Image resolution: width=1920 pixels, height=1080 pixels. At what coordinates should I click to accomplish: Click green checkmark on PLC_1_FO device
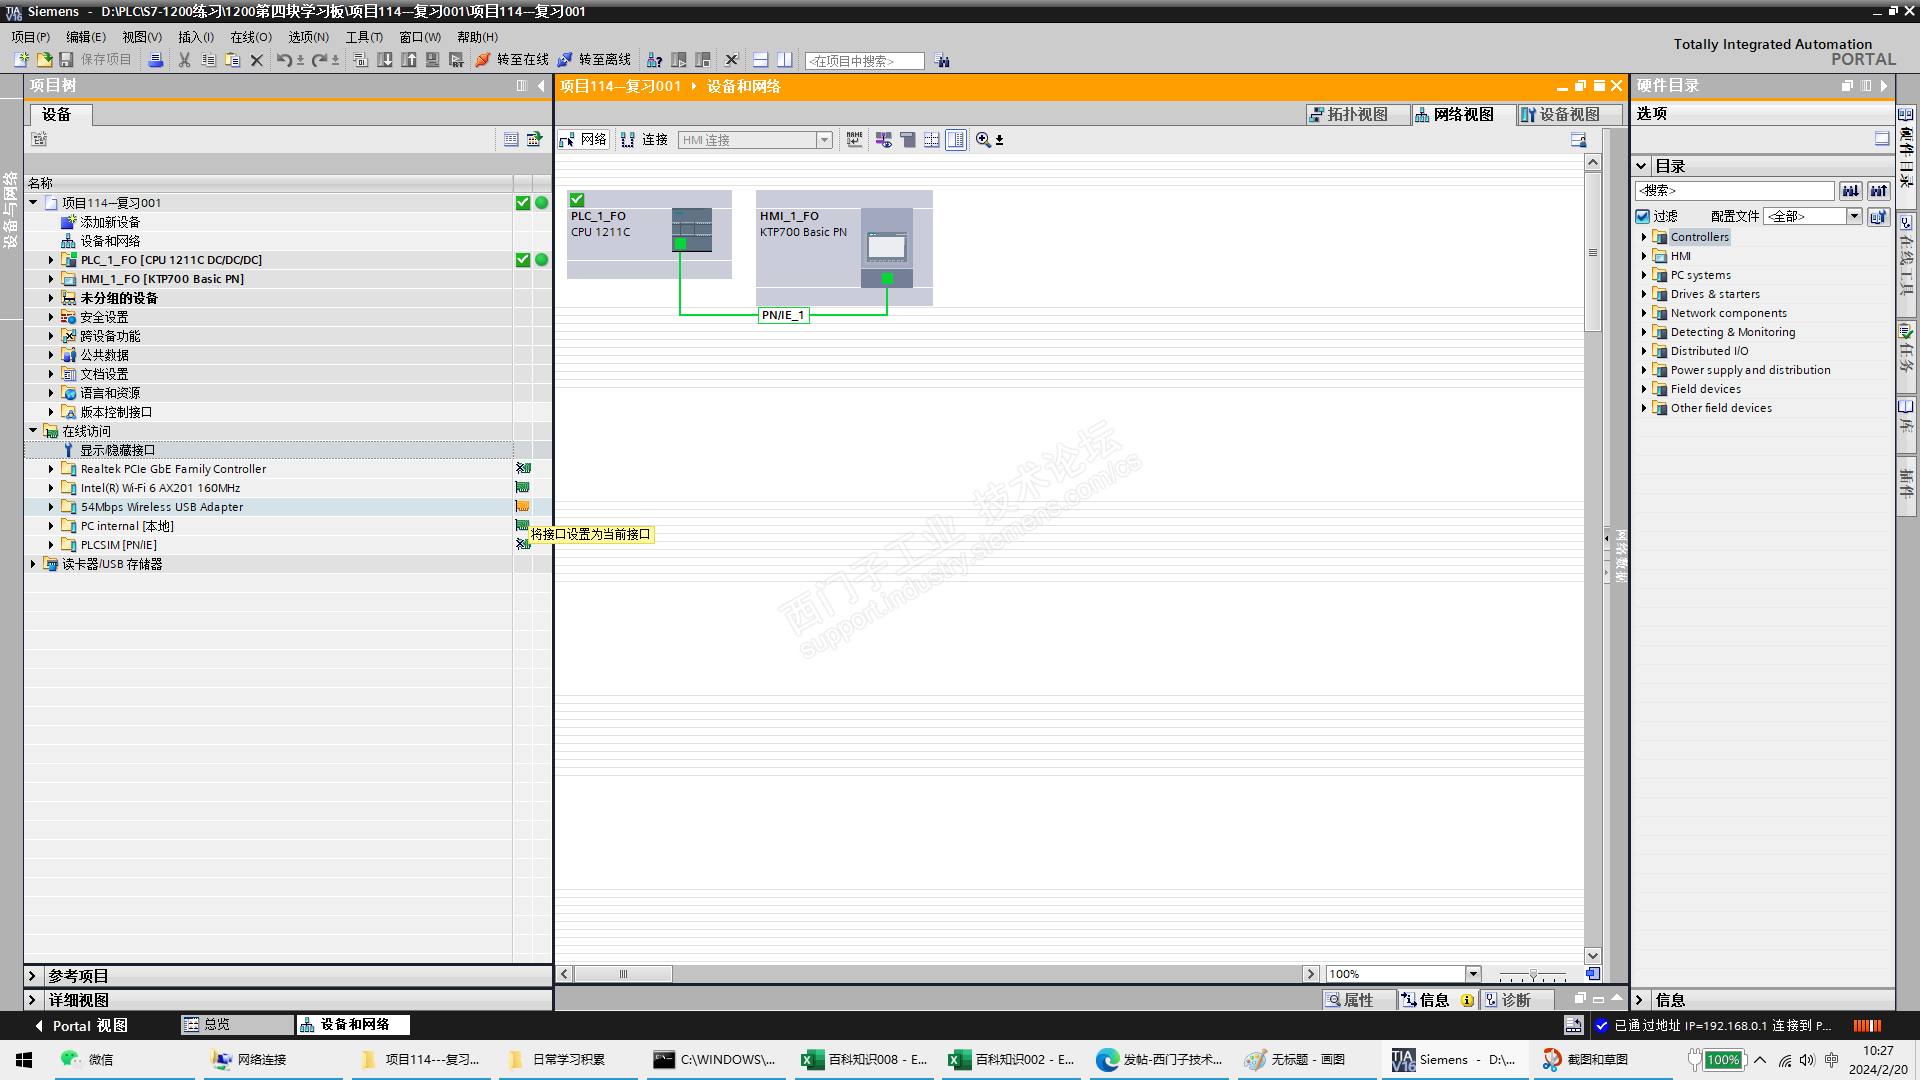tap(577, 200)
